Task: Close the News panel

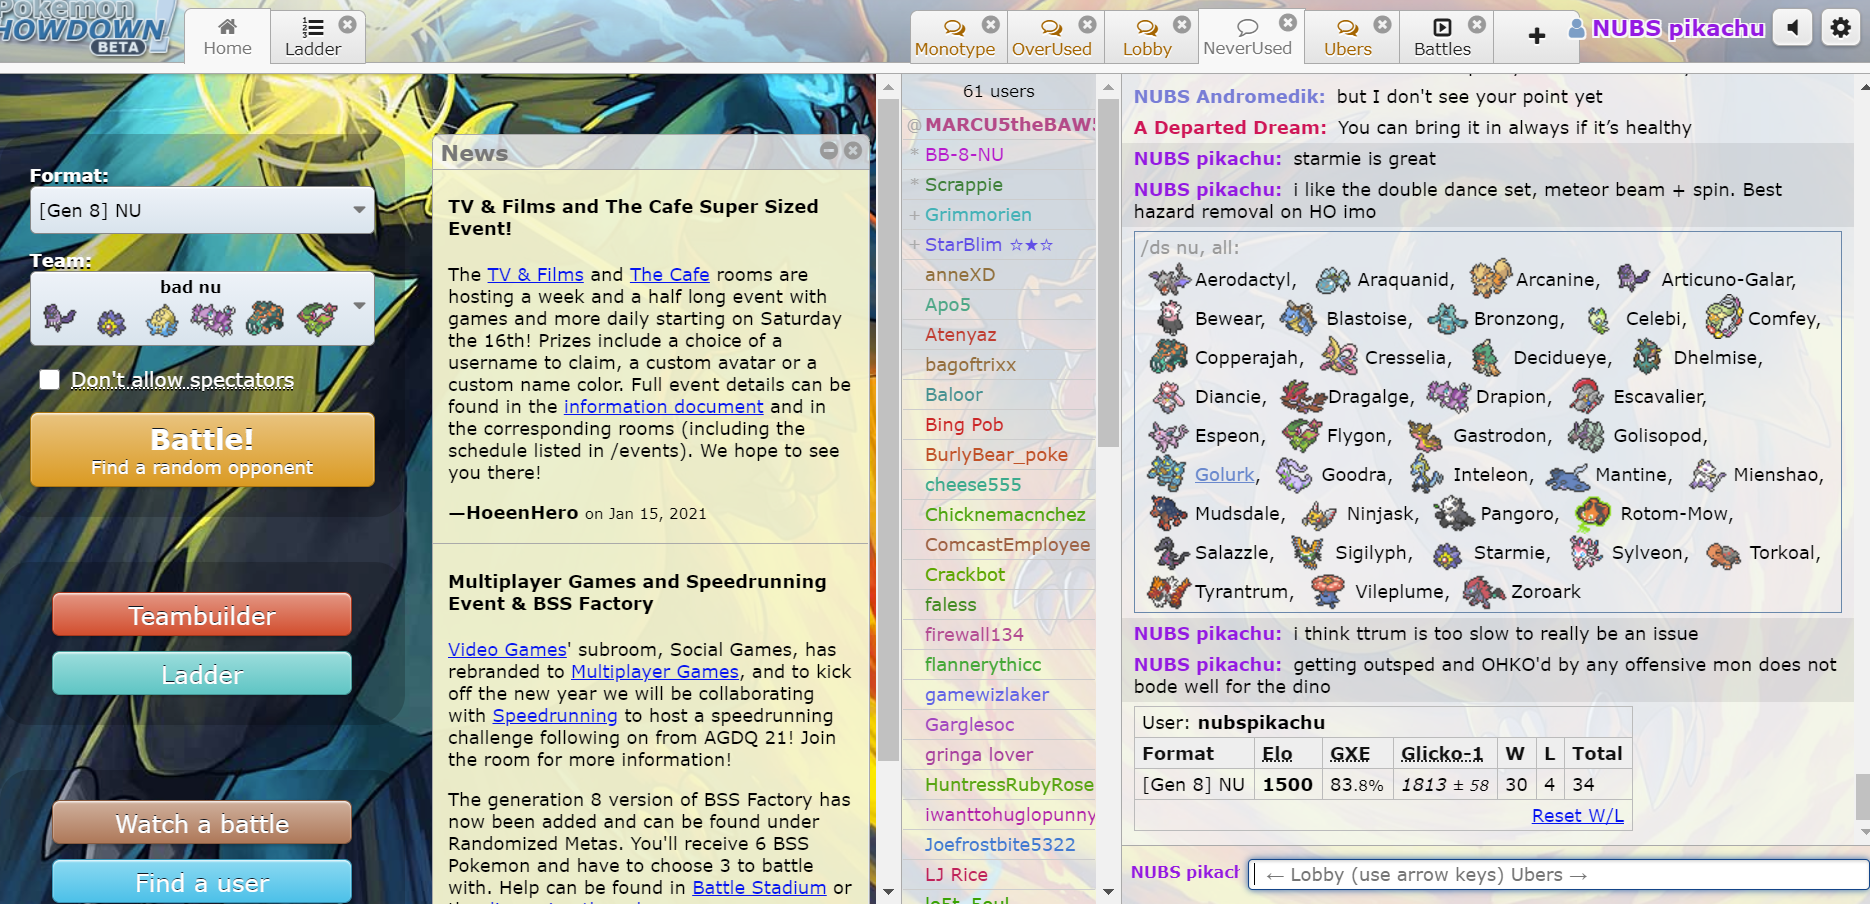Action: [x=853, y=150]
